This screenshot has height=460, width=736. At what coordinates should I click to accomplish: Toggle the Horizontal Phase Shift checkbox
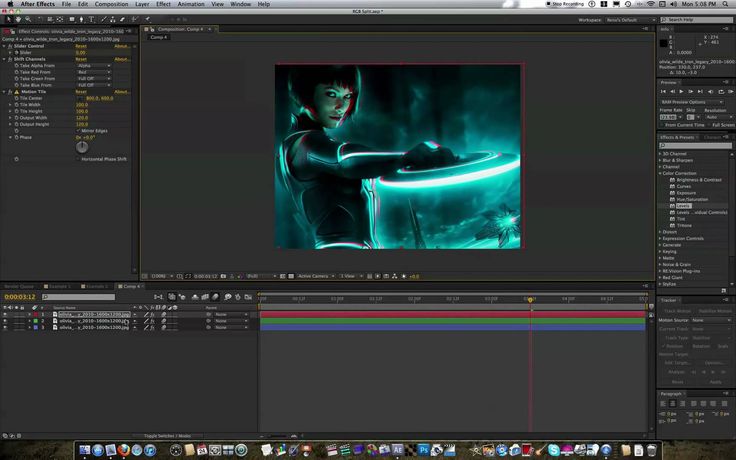78,159
